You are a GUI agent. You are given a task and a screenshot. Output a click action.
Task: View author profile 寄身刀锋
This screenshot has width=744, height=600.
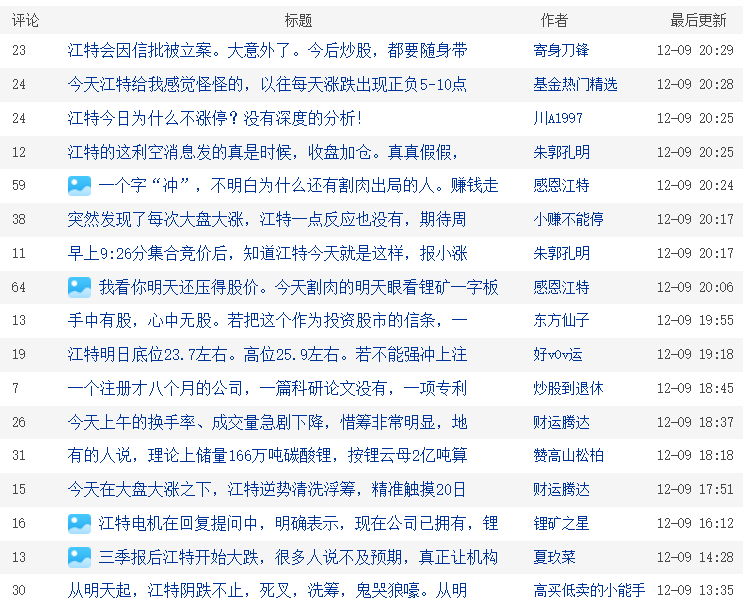(561, 50)
